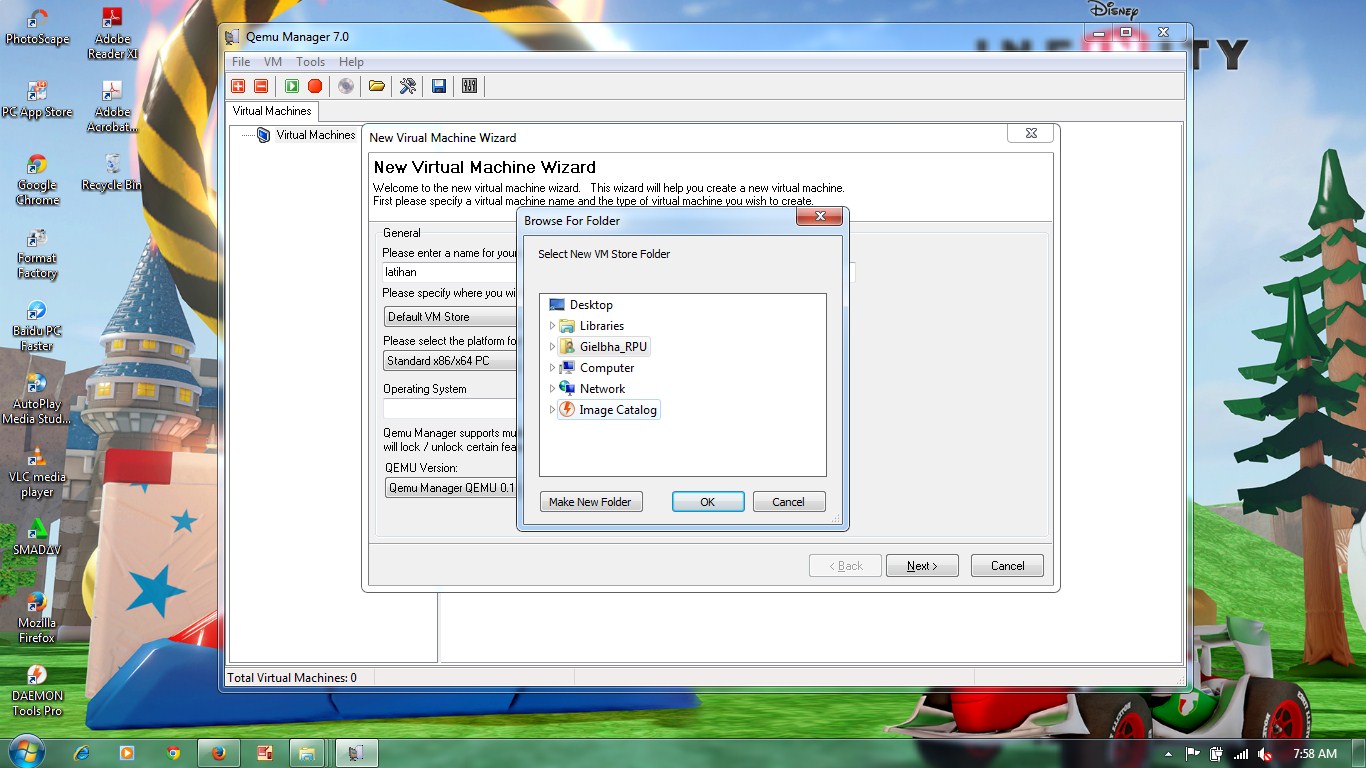
Task: Select Image Catalog in the folder tree
Action: [618, 410]
